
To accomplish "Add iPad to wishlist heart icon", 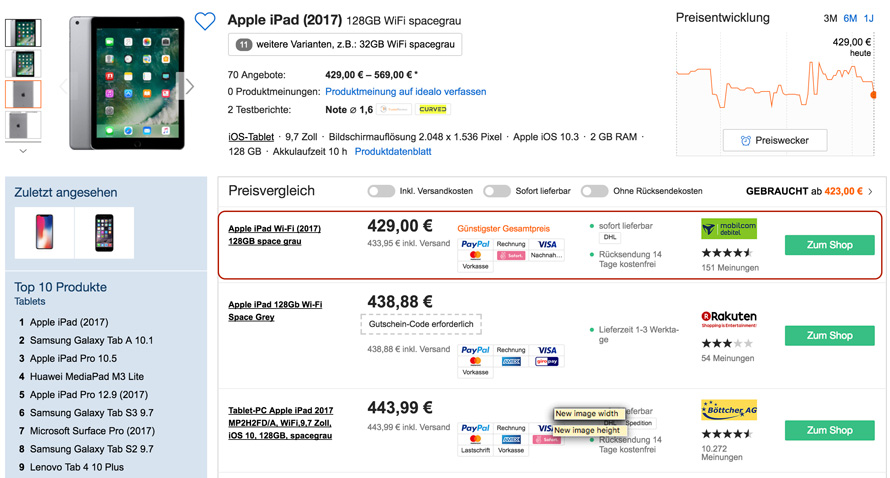I will point(205,21).
